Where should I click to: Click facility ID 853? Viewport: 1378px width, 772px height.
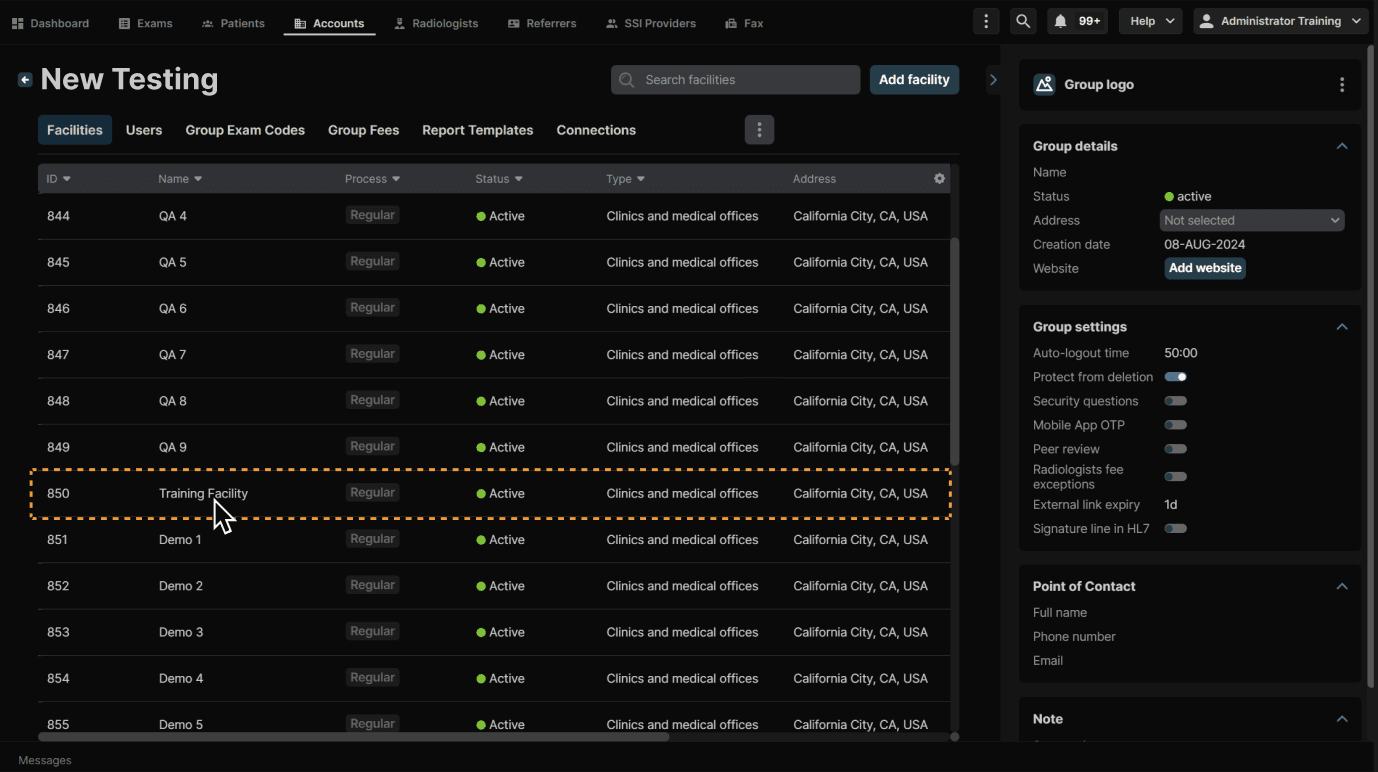[x=58, y=632]
